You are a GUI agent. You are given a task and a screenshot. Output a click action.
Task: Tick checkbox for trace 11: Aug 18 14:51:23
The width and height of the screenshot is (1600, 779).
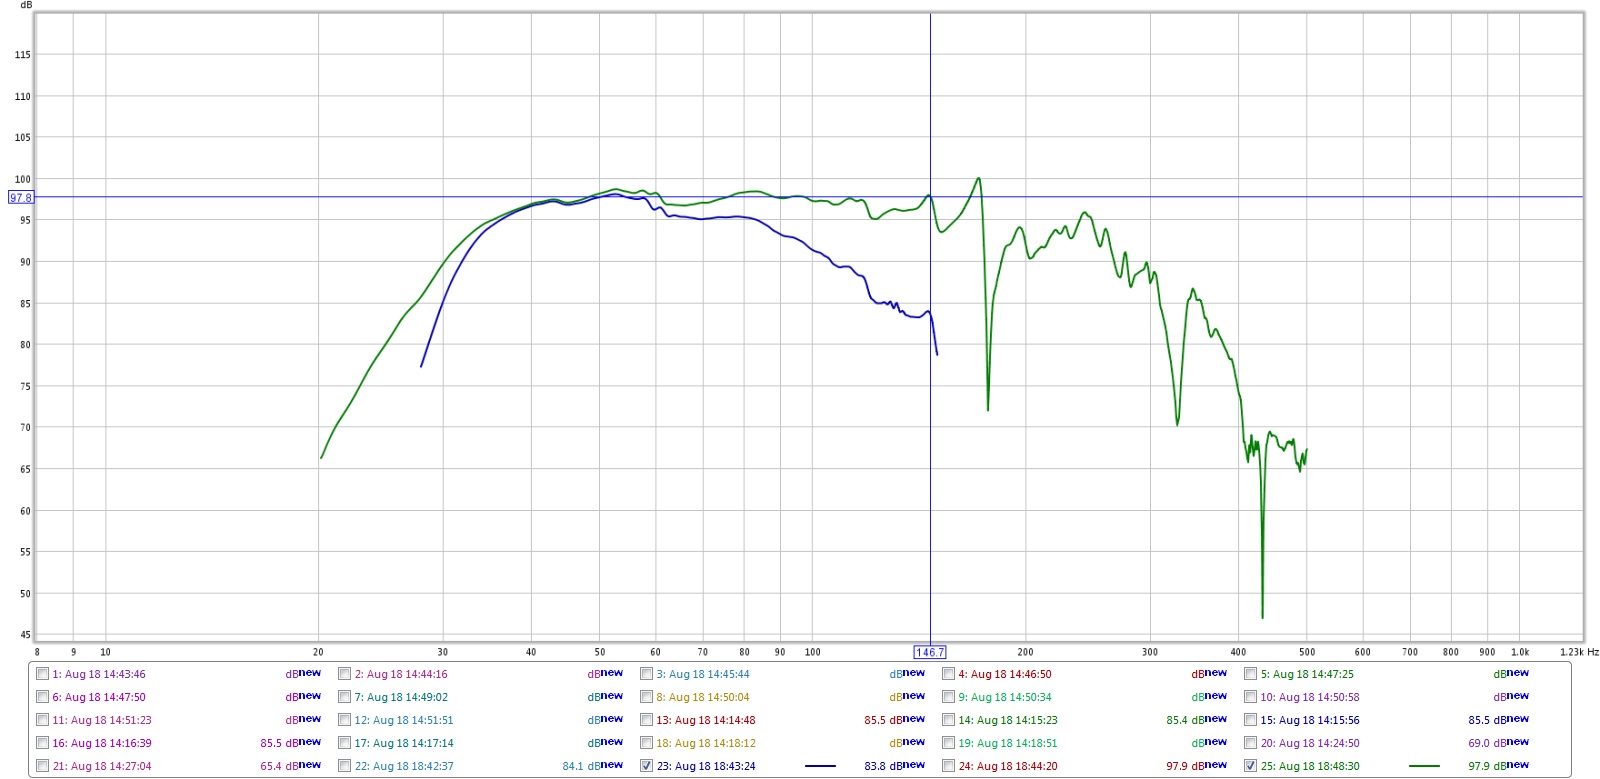(x=42, y=719)
